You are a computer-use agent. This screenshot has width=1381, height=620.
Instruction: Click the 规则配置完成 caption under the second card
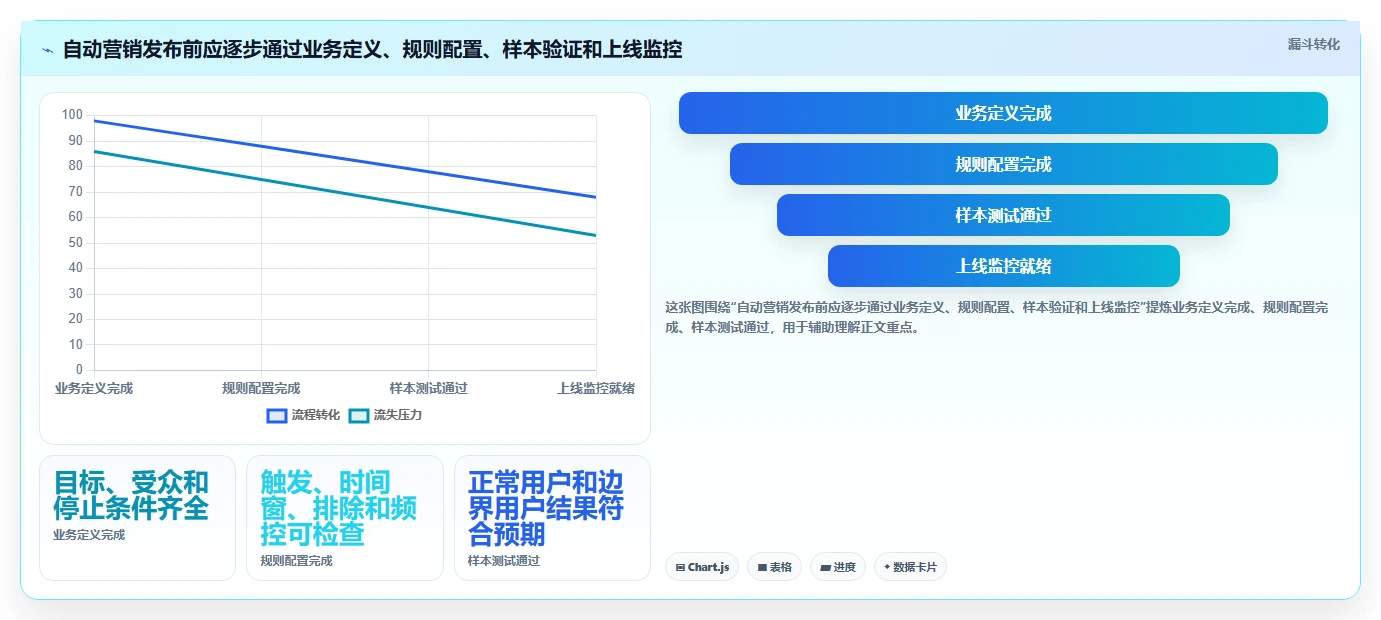[296, 561]
